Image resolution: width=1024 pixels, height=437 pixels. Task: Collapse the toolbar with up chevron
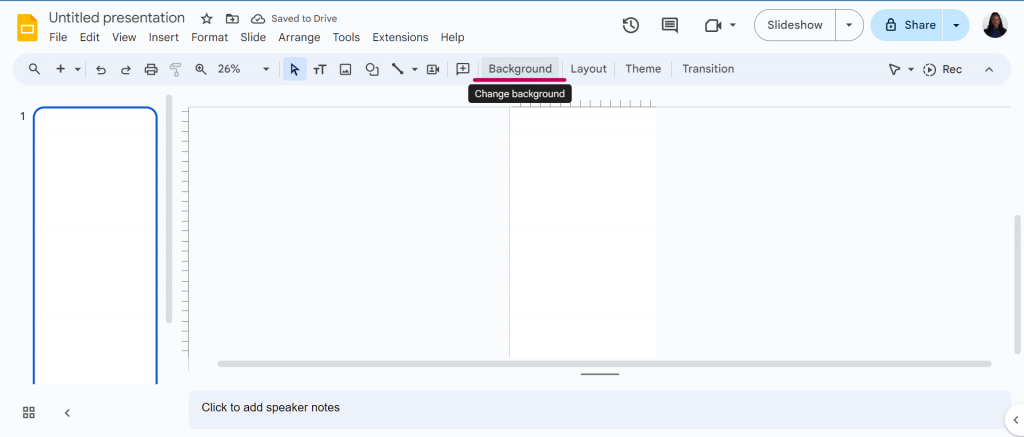point(989,69)
